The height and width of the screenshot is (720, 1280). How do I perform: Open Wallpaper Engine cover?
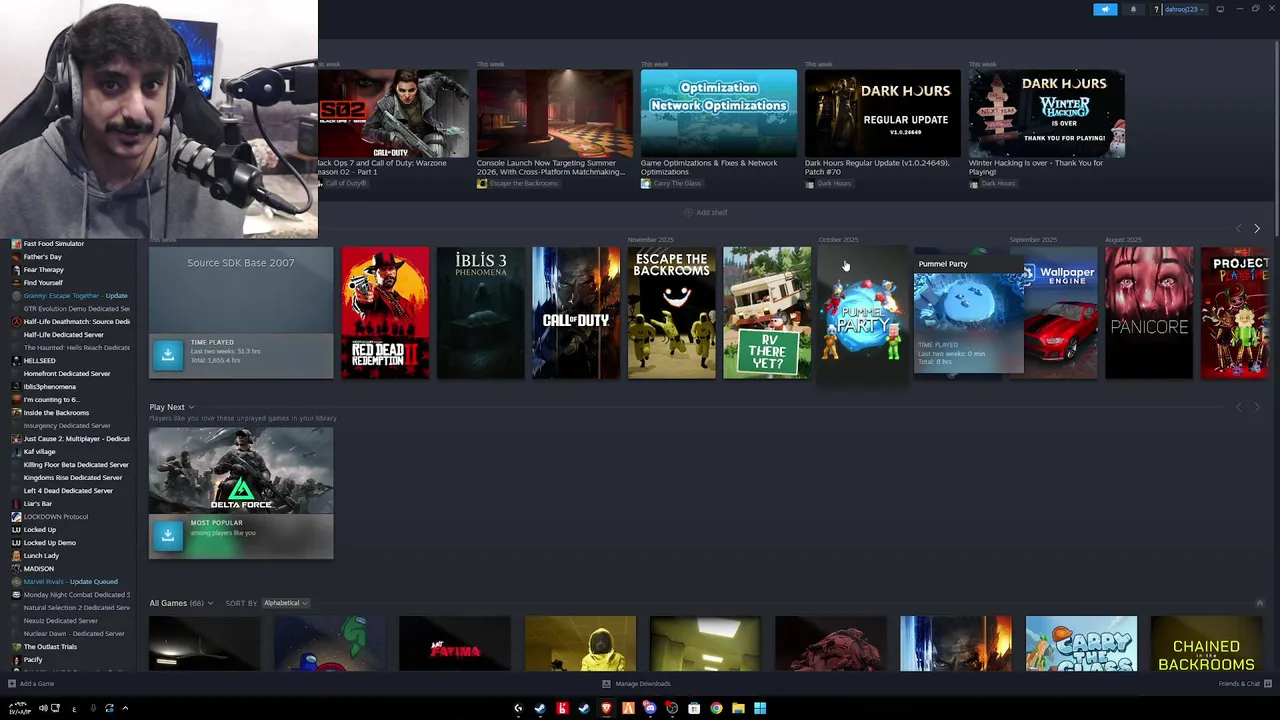coord(1062,312)
